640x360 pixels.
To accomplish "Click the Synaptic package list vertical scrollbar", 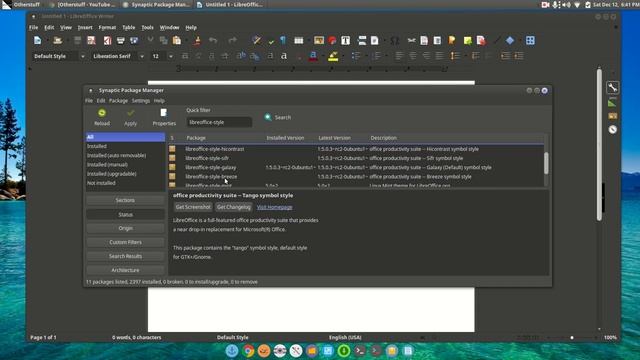I will pos(546,163).
